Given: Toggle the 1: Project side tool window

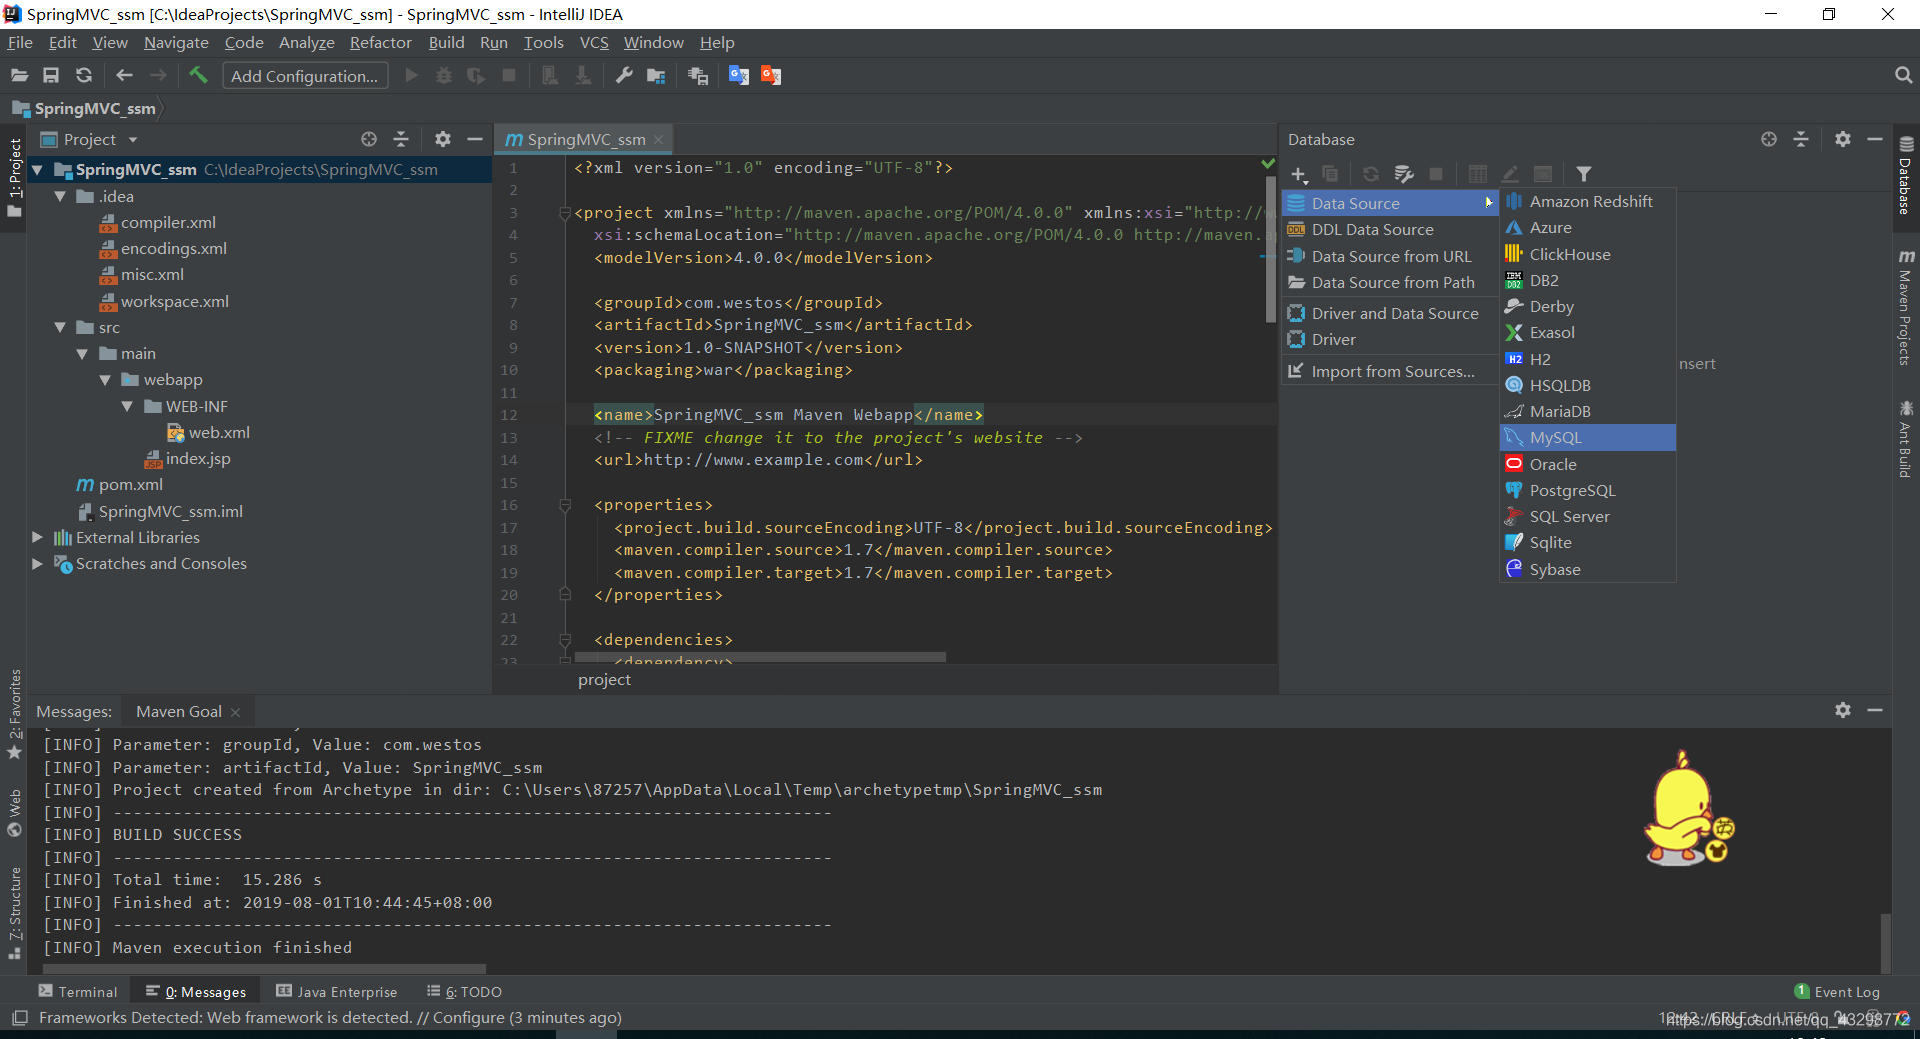Looking at the screenshot, I should [14, 178].
